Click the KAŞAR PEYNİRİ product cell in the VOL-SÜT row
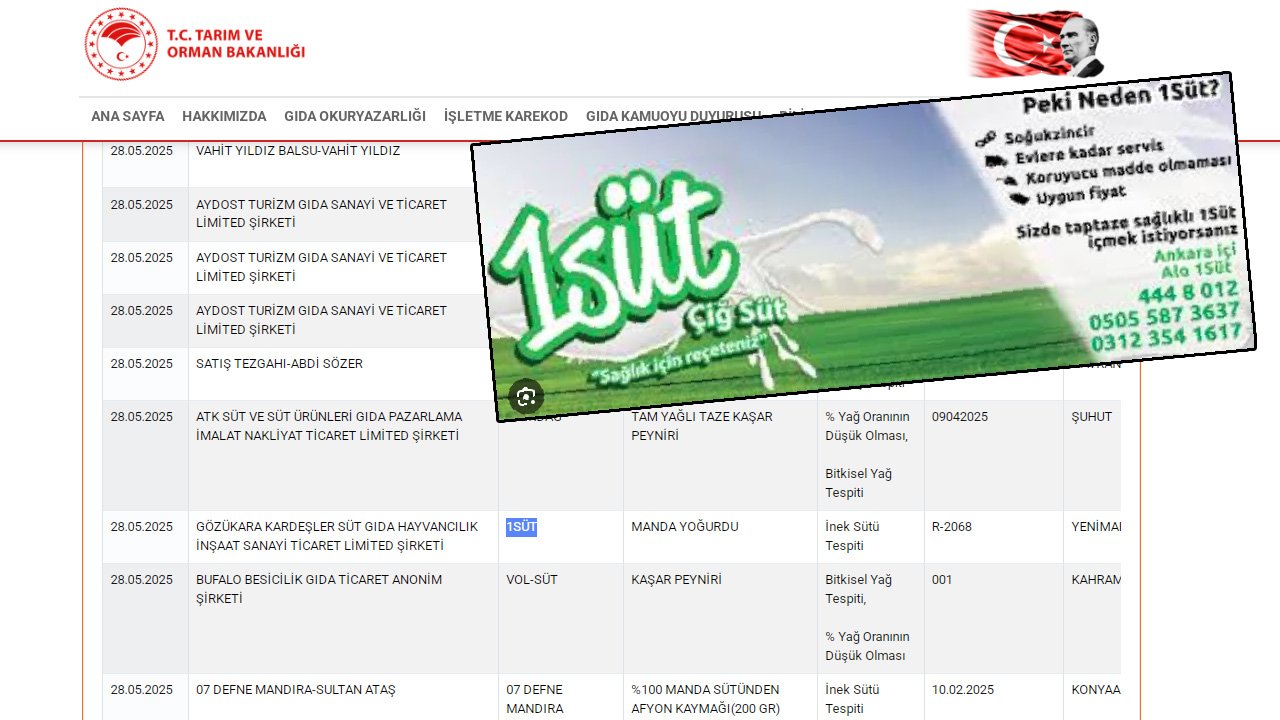 click(720, 618)
